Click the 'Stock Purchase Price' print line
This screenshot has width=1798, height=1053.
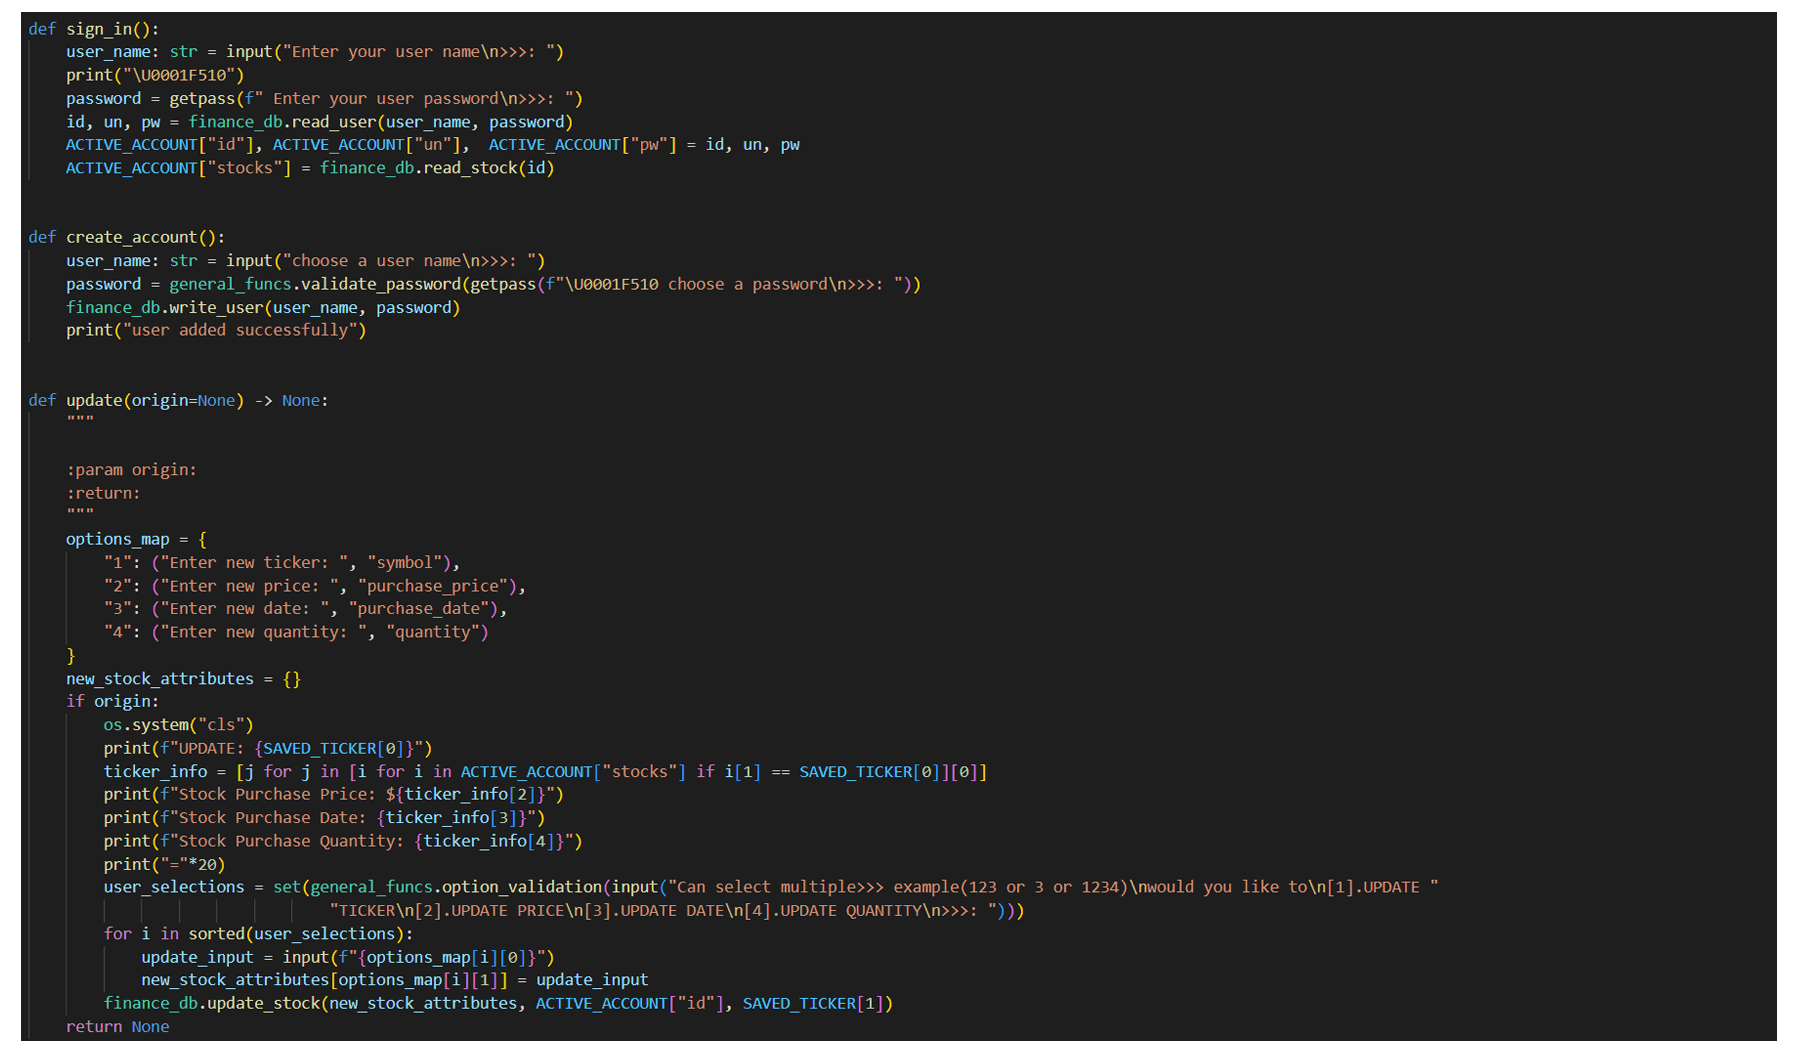click(334, 795)
